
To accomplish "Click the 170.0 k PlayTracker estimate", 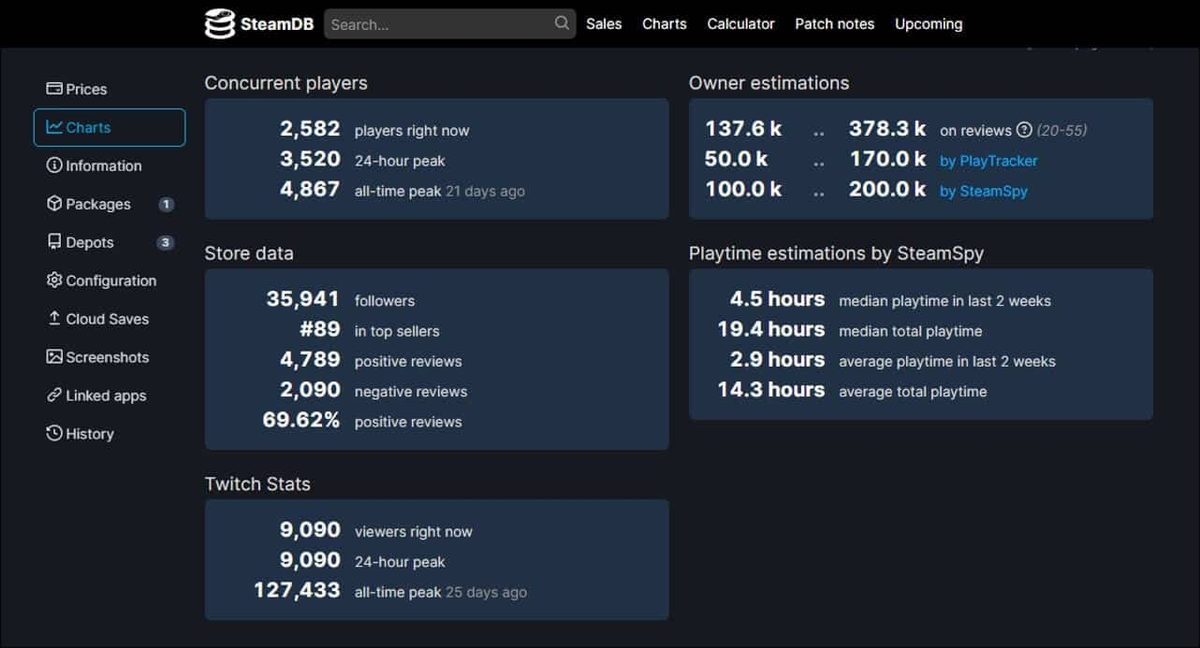I will click(888, 159).
